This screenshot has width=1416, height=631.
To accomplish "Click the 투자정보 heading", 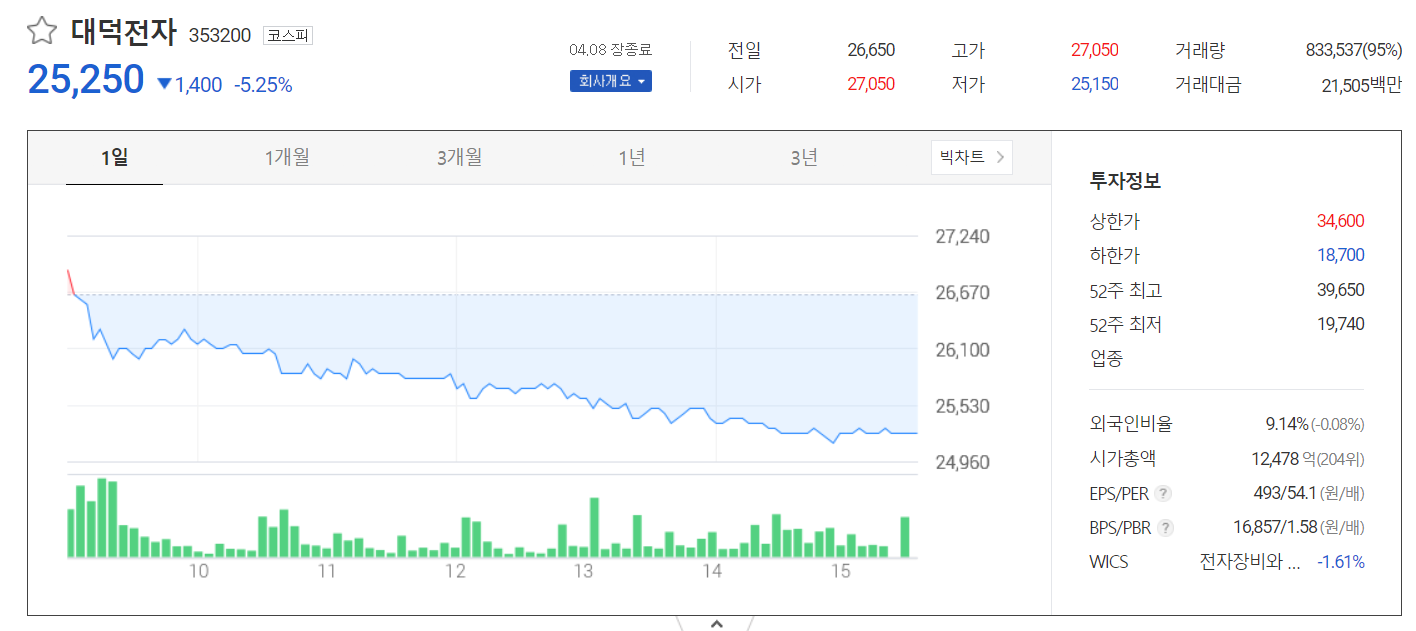I will click(x=1125, y=181).
